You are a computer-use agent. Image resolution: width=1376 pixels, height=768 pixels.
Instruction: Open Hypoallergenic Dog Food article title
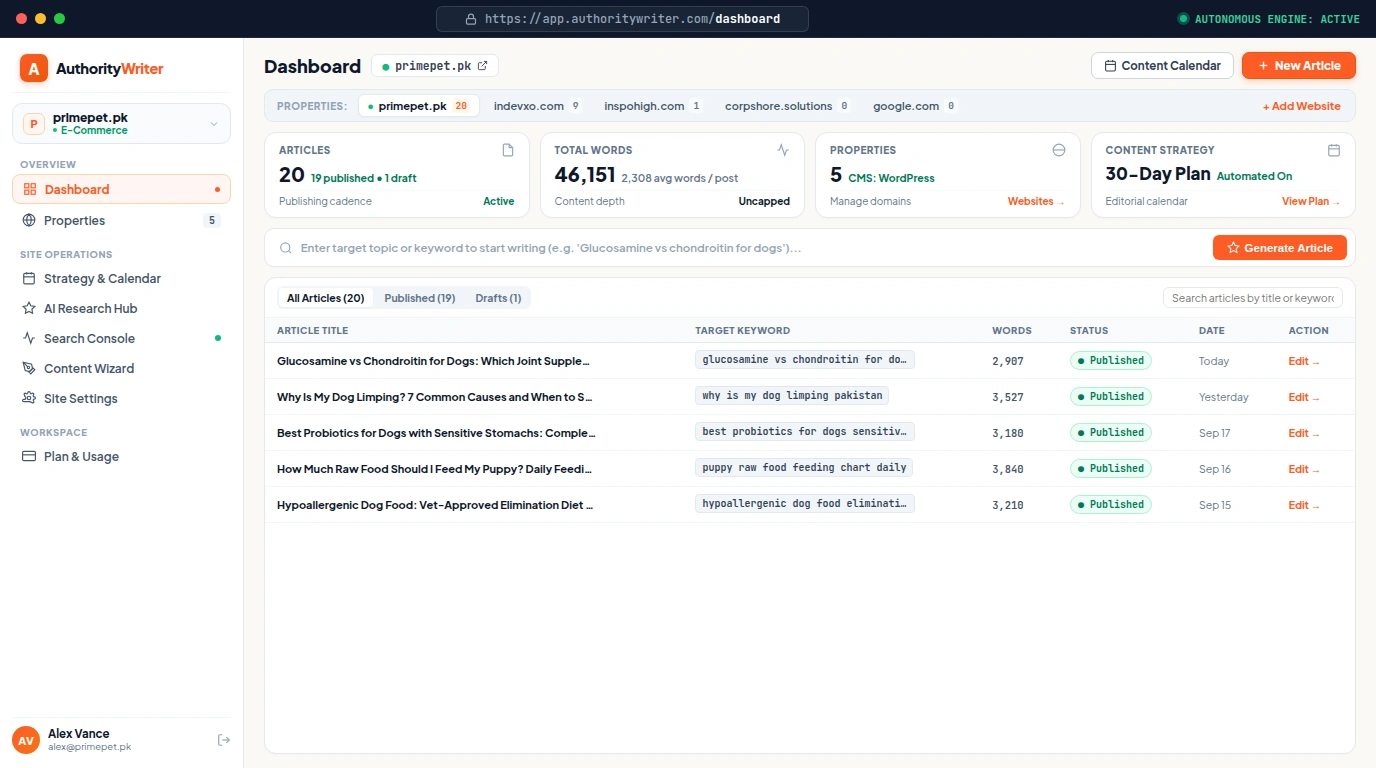pos(435,505)
